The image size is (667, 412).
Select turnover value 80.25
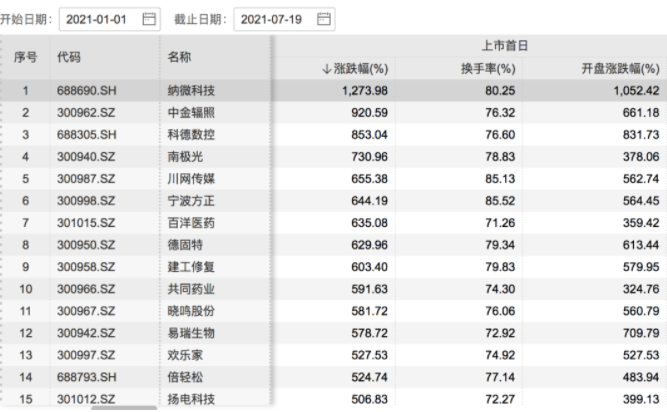[x=500, y=91]
